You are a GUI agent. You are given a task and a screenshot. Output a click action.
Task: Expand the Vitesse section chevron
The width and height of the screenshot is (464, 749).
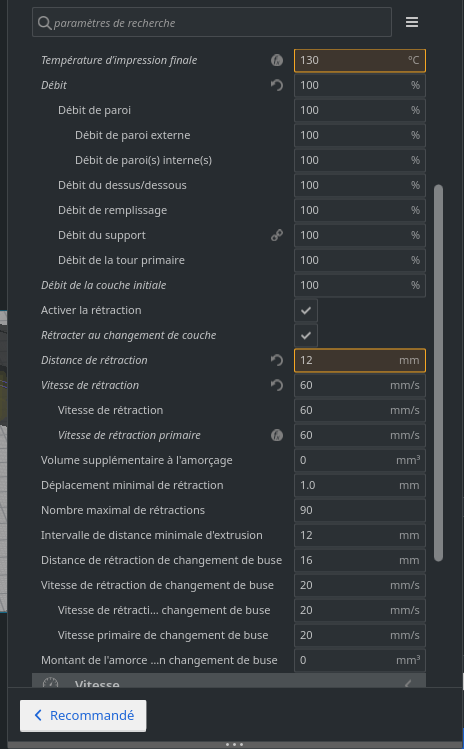[408, 684]
